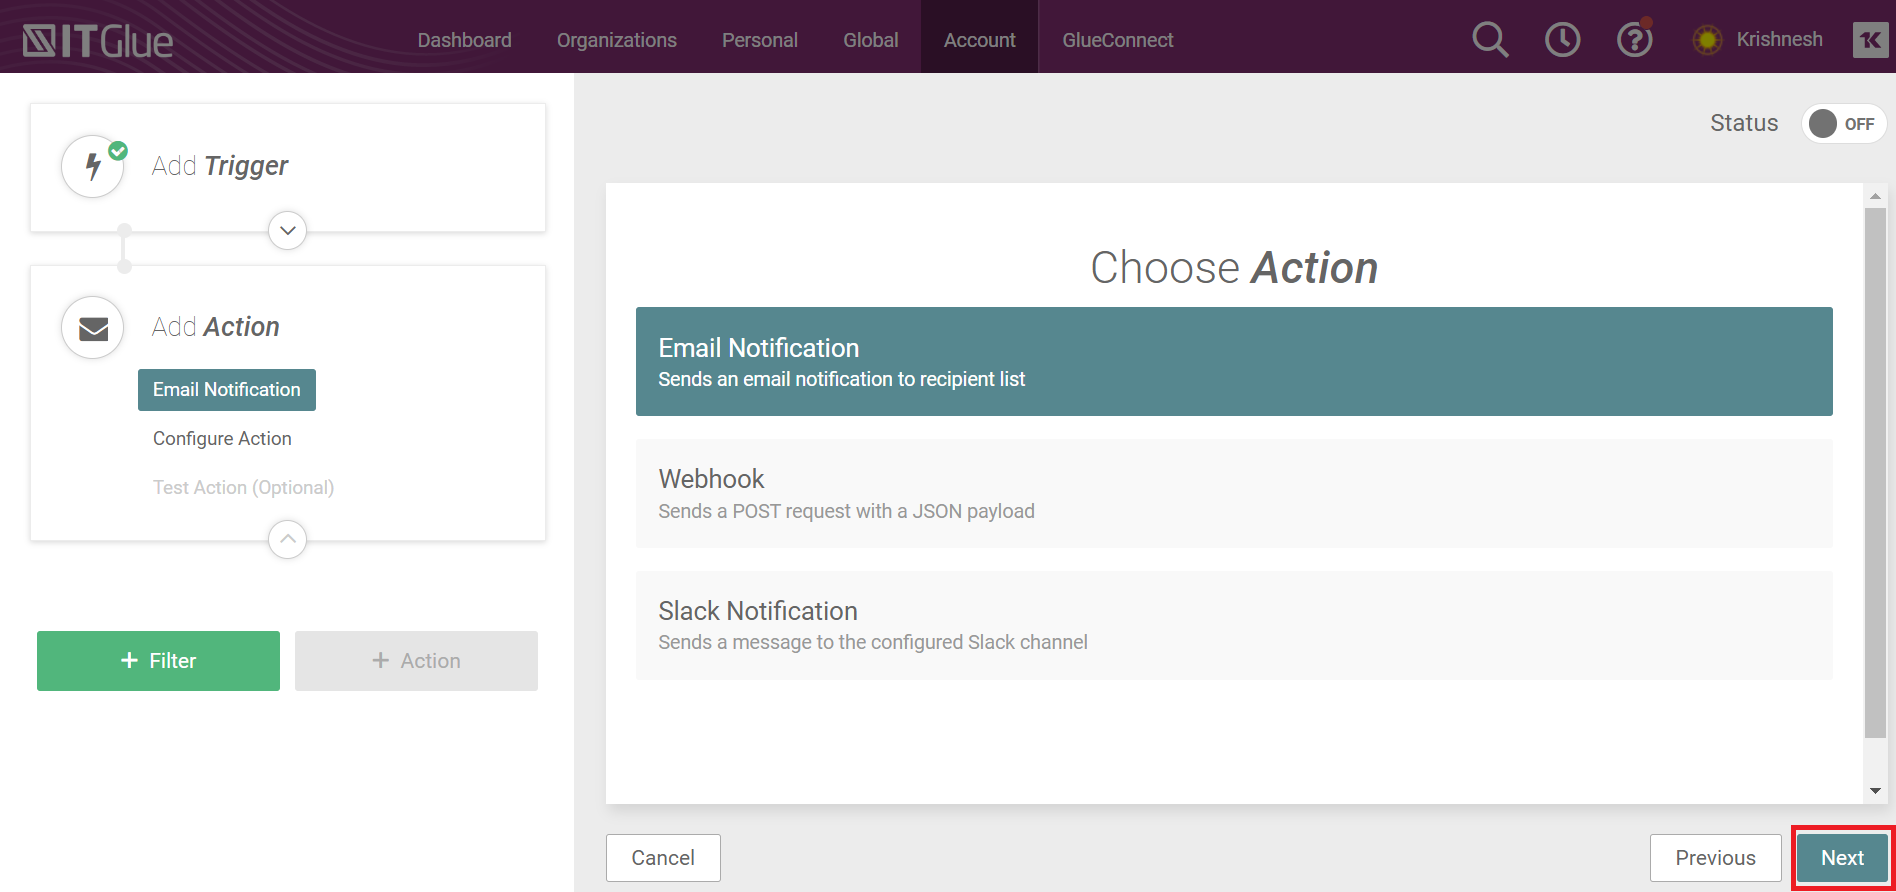Screen dimensions: 1896x892
Task: Click Krishnesh user name
Action: click(1779, 39)
